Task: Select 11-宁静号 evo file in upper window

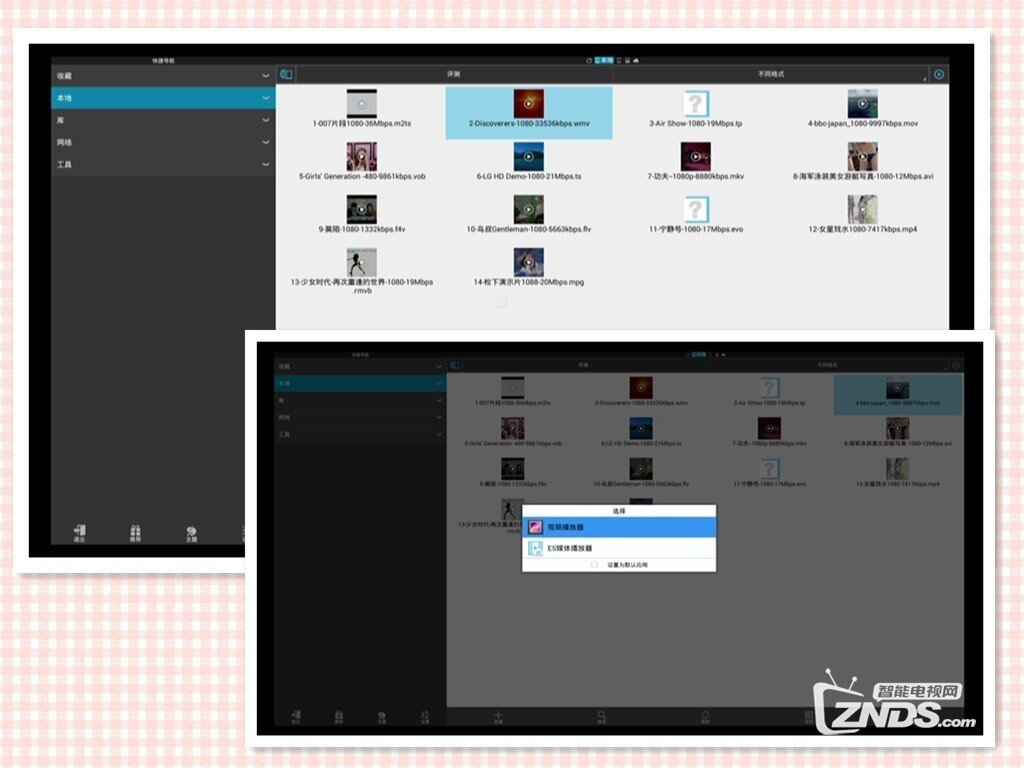Action: 696,215
